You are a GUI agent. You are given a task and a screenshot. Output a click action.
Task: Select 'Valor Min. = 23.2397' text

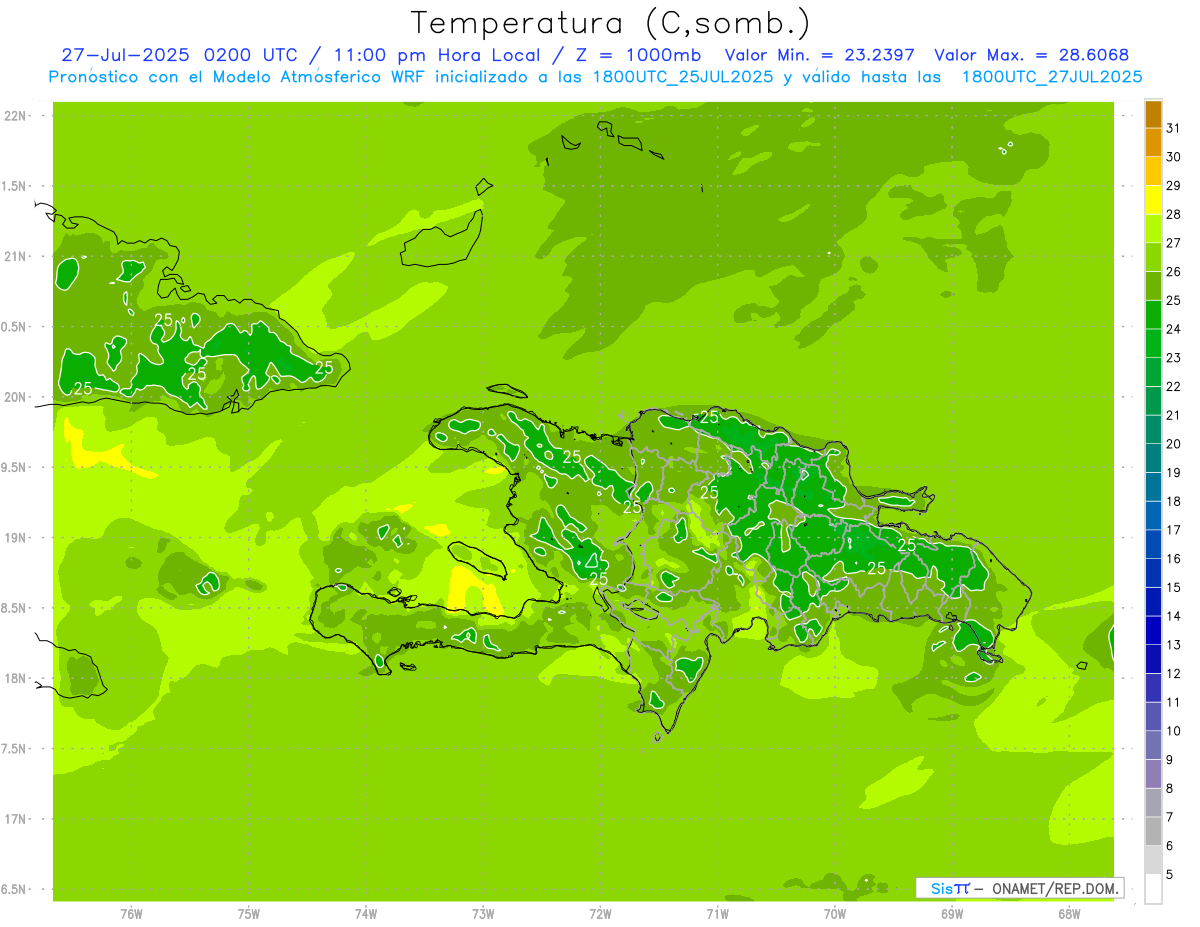821,55
